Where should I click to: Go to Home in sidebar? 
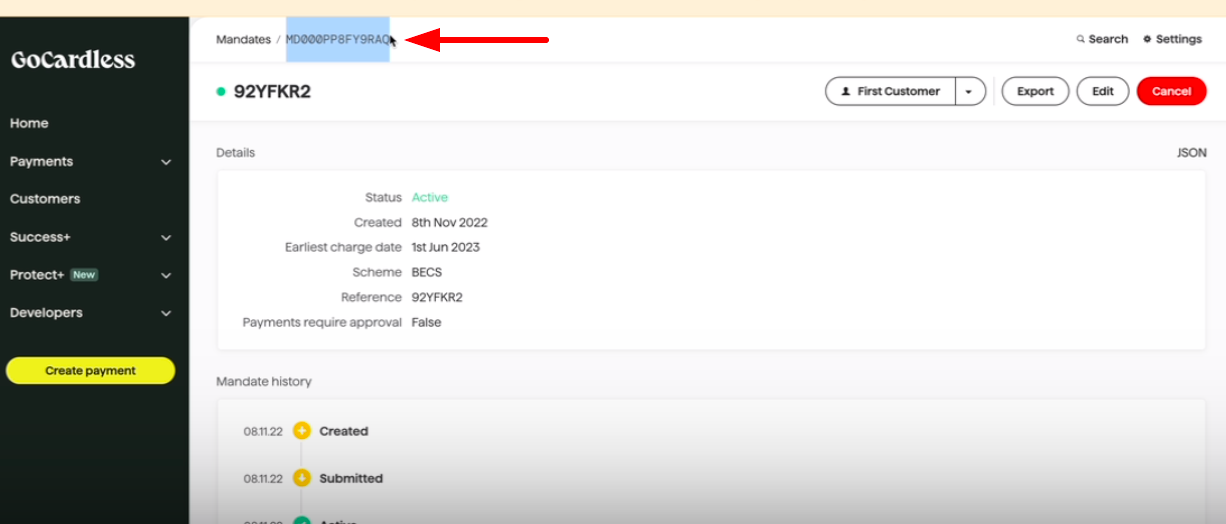[29, 123]
